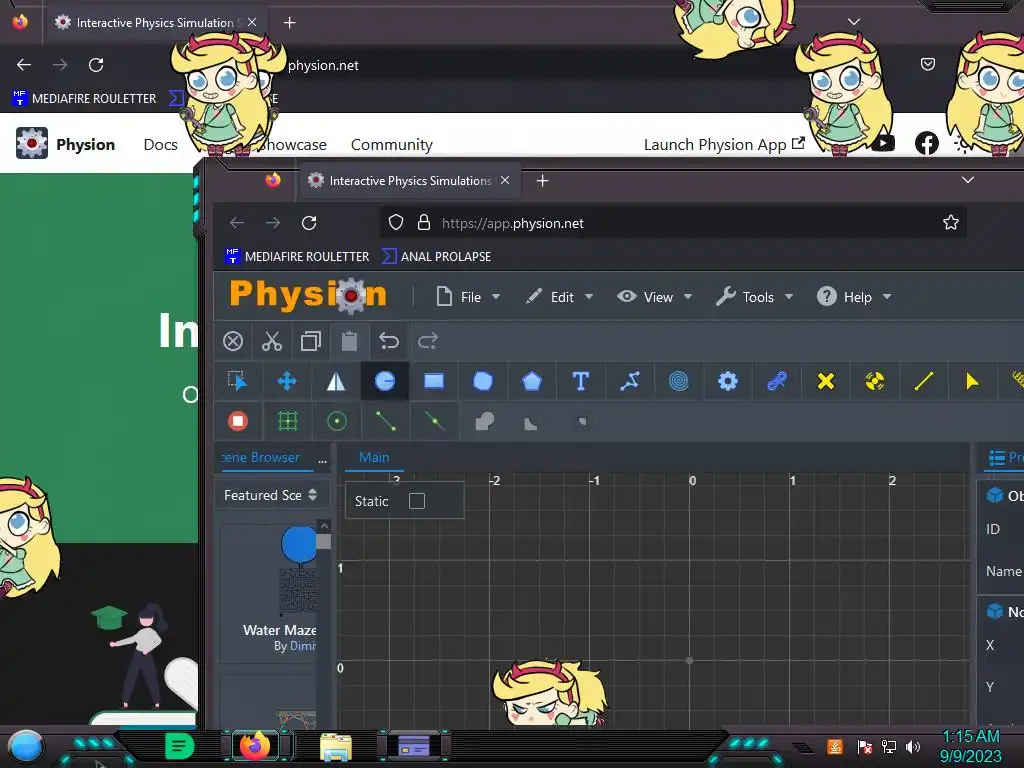
Task: Open MEDIAFIRE ROULETTER bookmark in back window
Action: [x=84, y=99]
